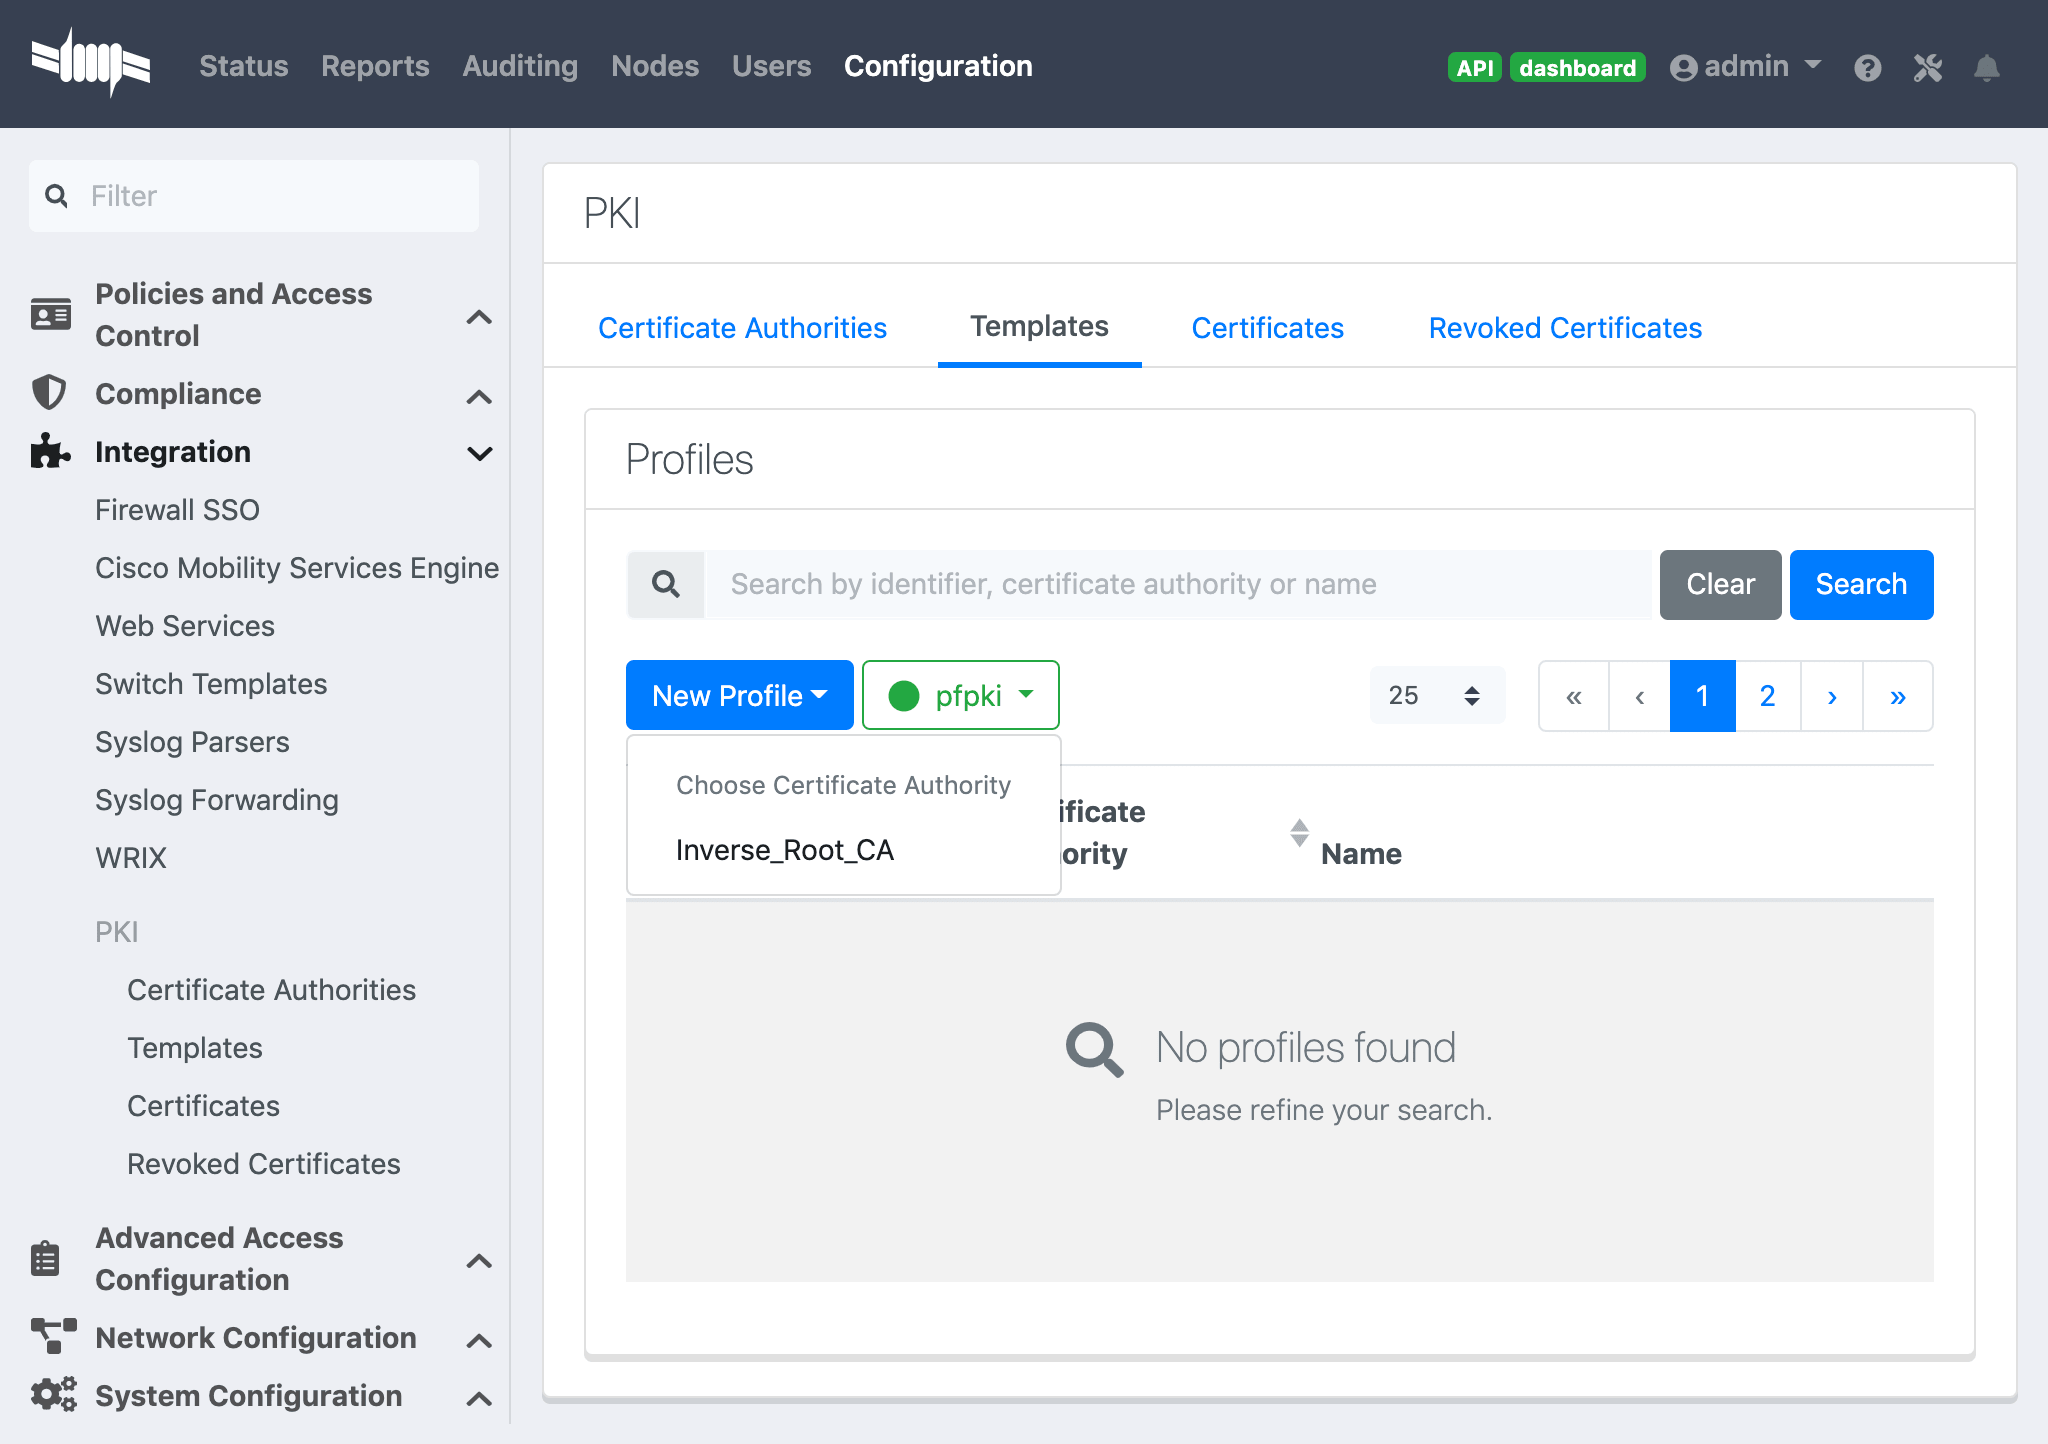Collapse the Integration section chevron
Viewport: 2048px width, 1444px height.
[x=480, y=453]
